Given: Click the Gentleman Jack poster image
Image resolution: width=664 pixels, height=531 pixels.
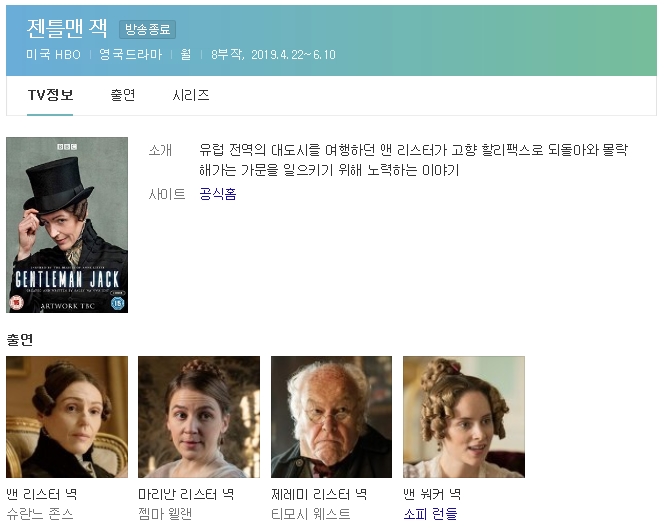Looking at the screenshot, I should (67, 225).
